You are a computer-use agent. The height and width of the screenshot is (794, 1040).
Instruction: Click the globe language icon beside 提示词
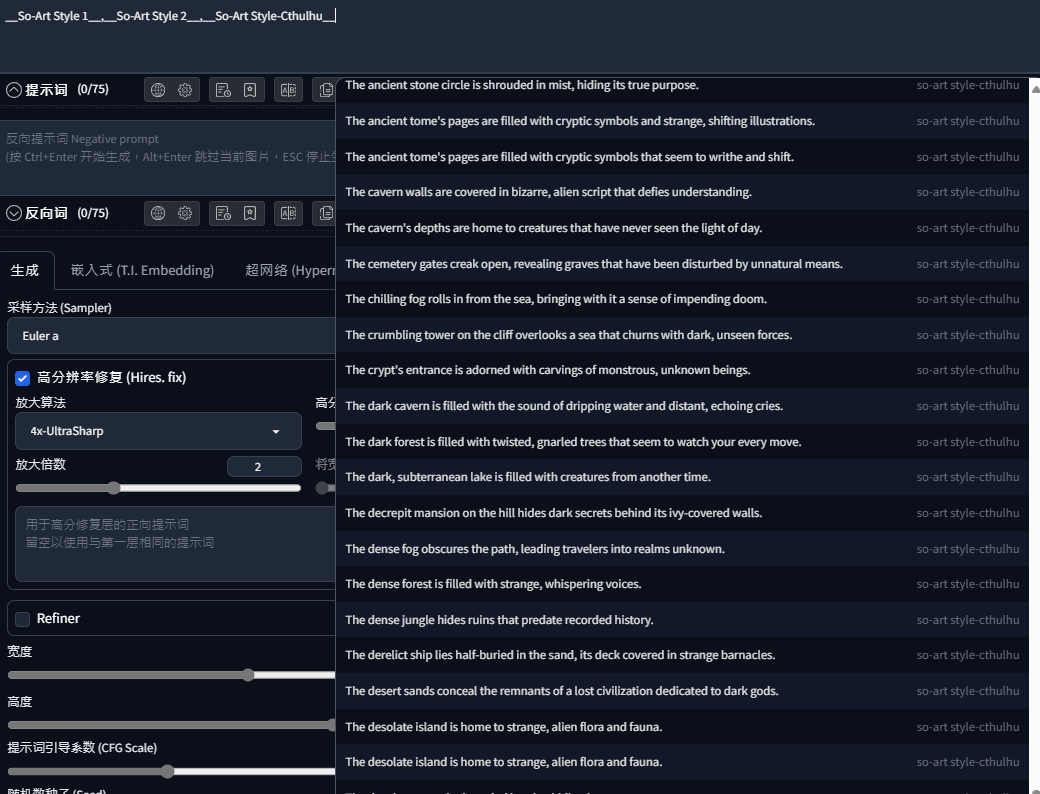tap(158, 90)
